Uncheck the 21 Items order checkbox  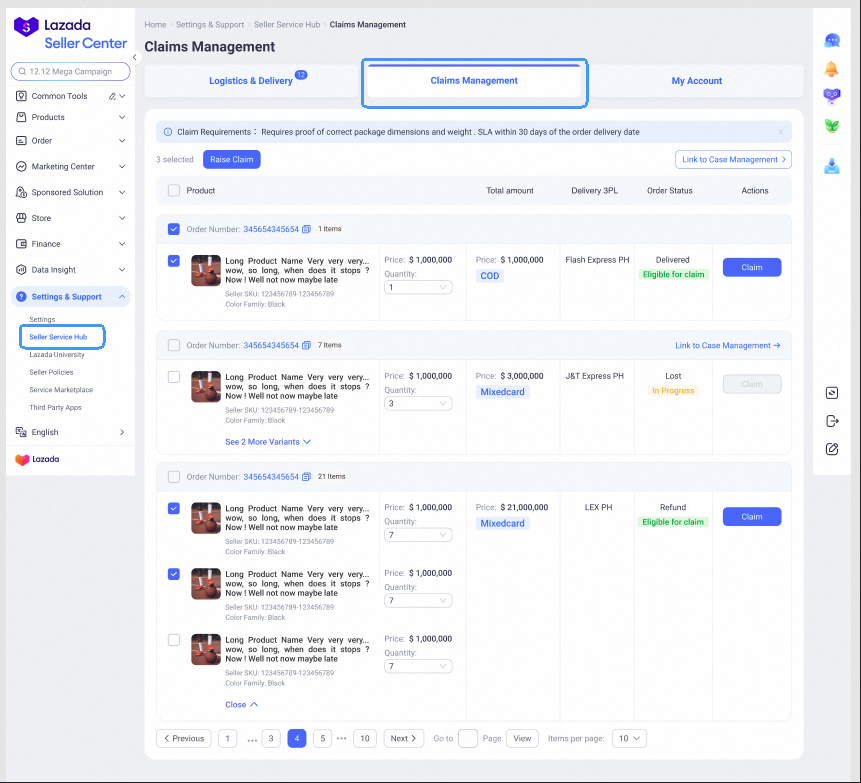click(174, 477)
